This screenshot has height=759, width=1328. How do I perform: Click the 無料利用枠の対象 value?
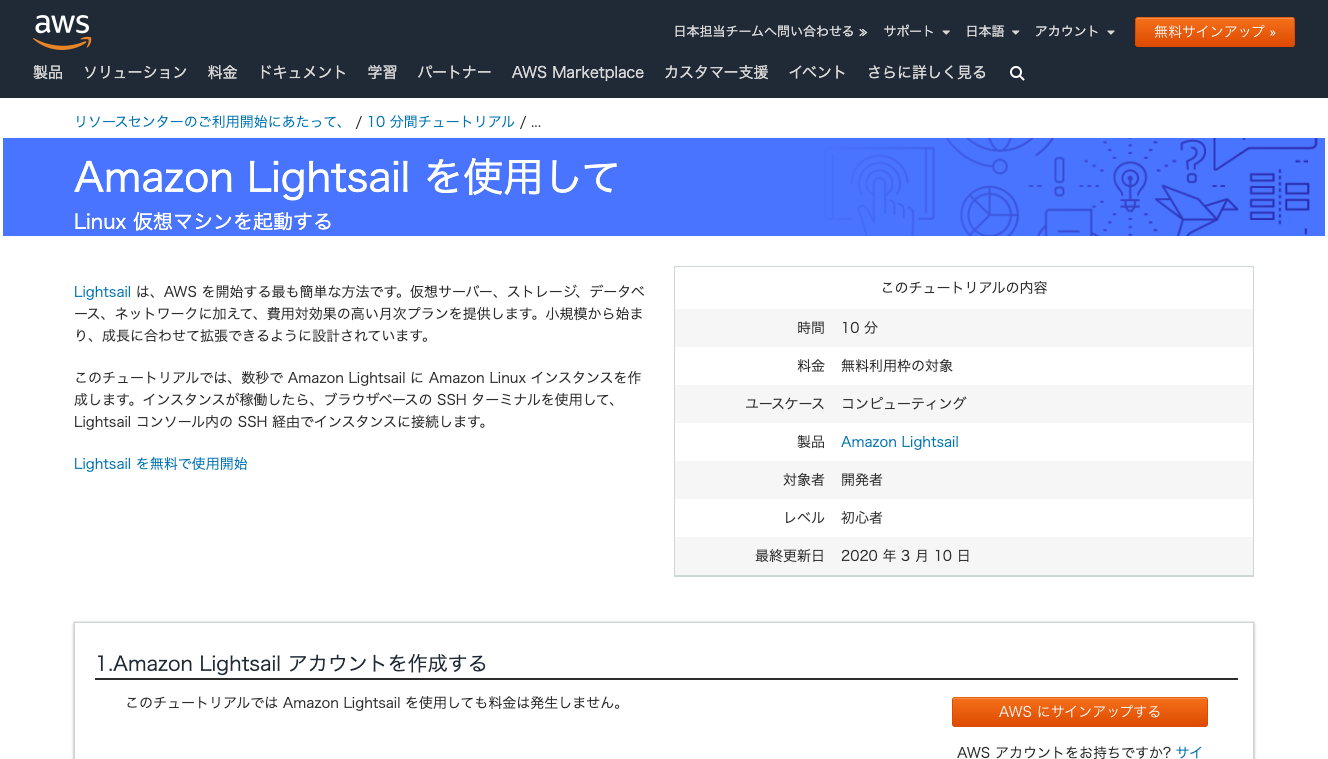(x=897, y=366)
